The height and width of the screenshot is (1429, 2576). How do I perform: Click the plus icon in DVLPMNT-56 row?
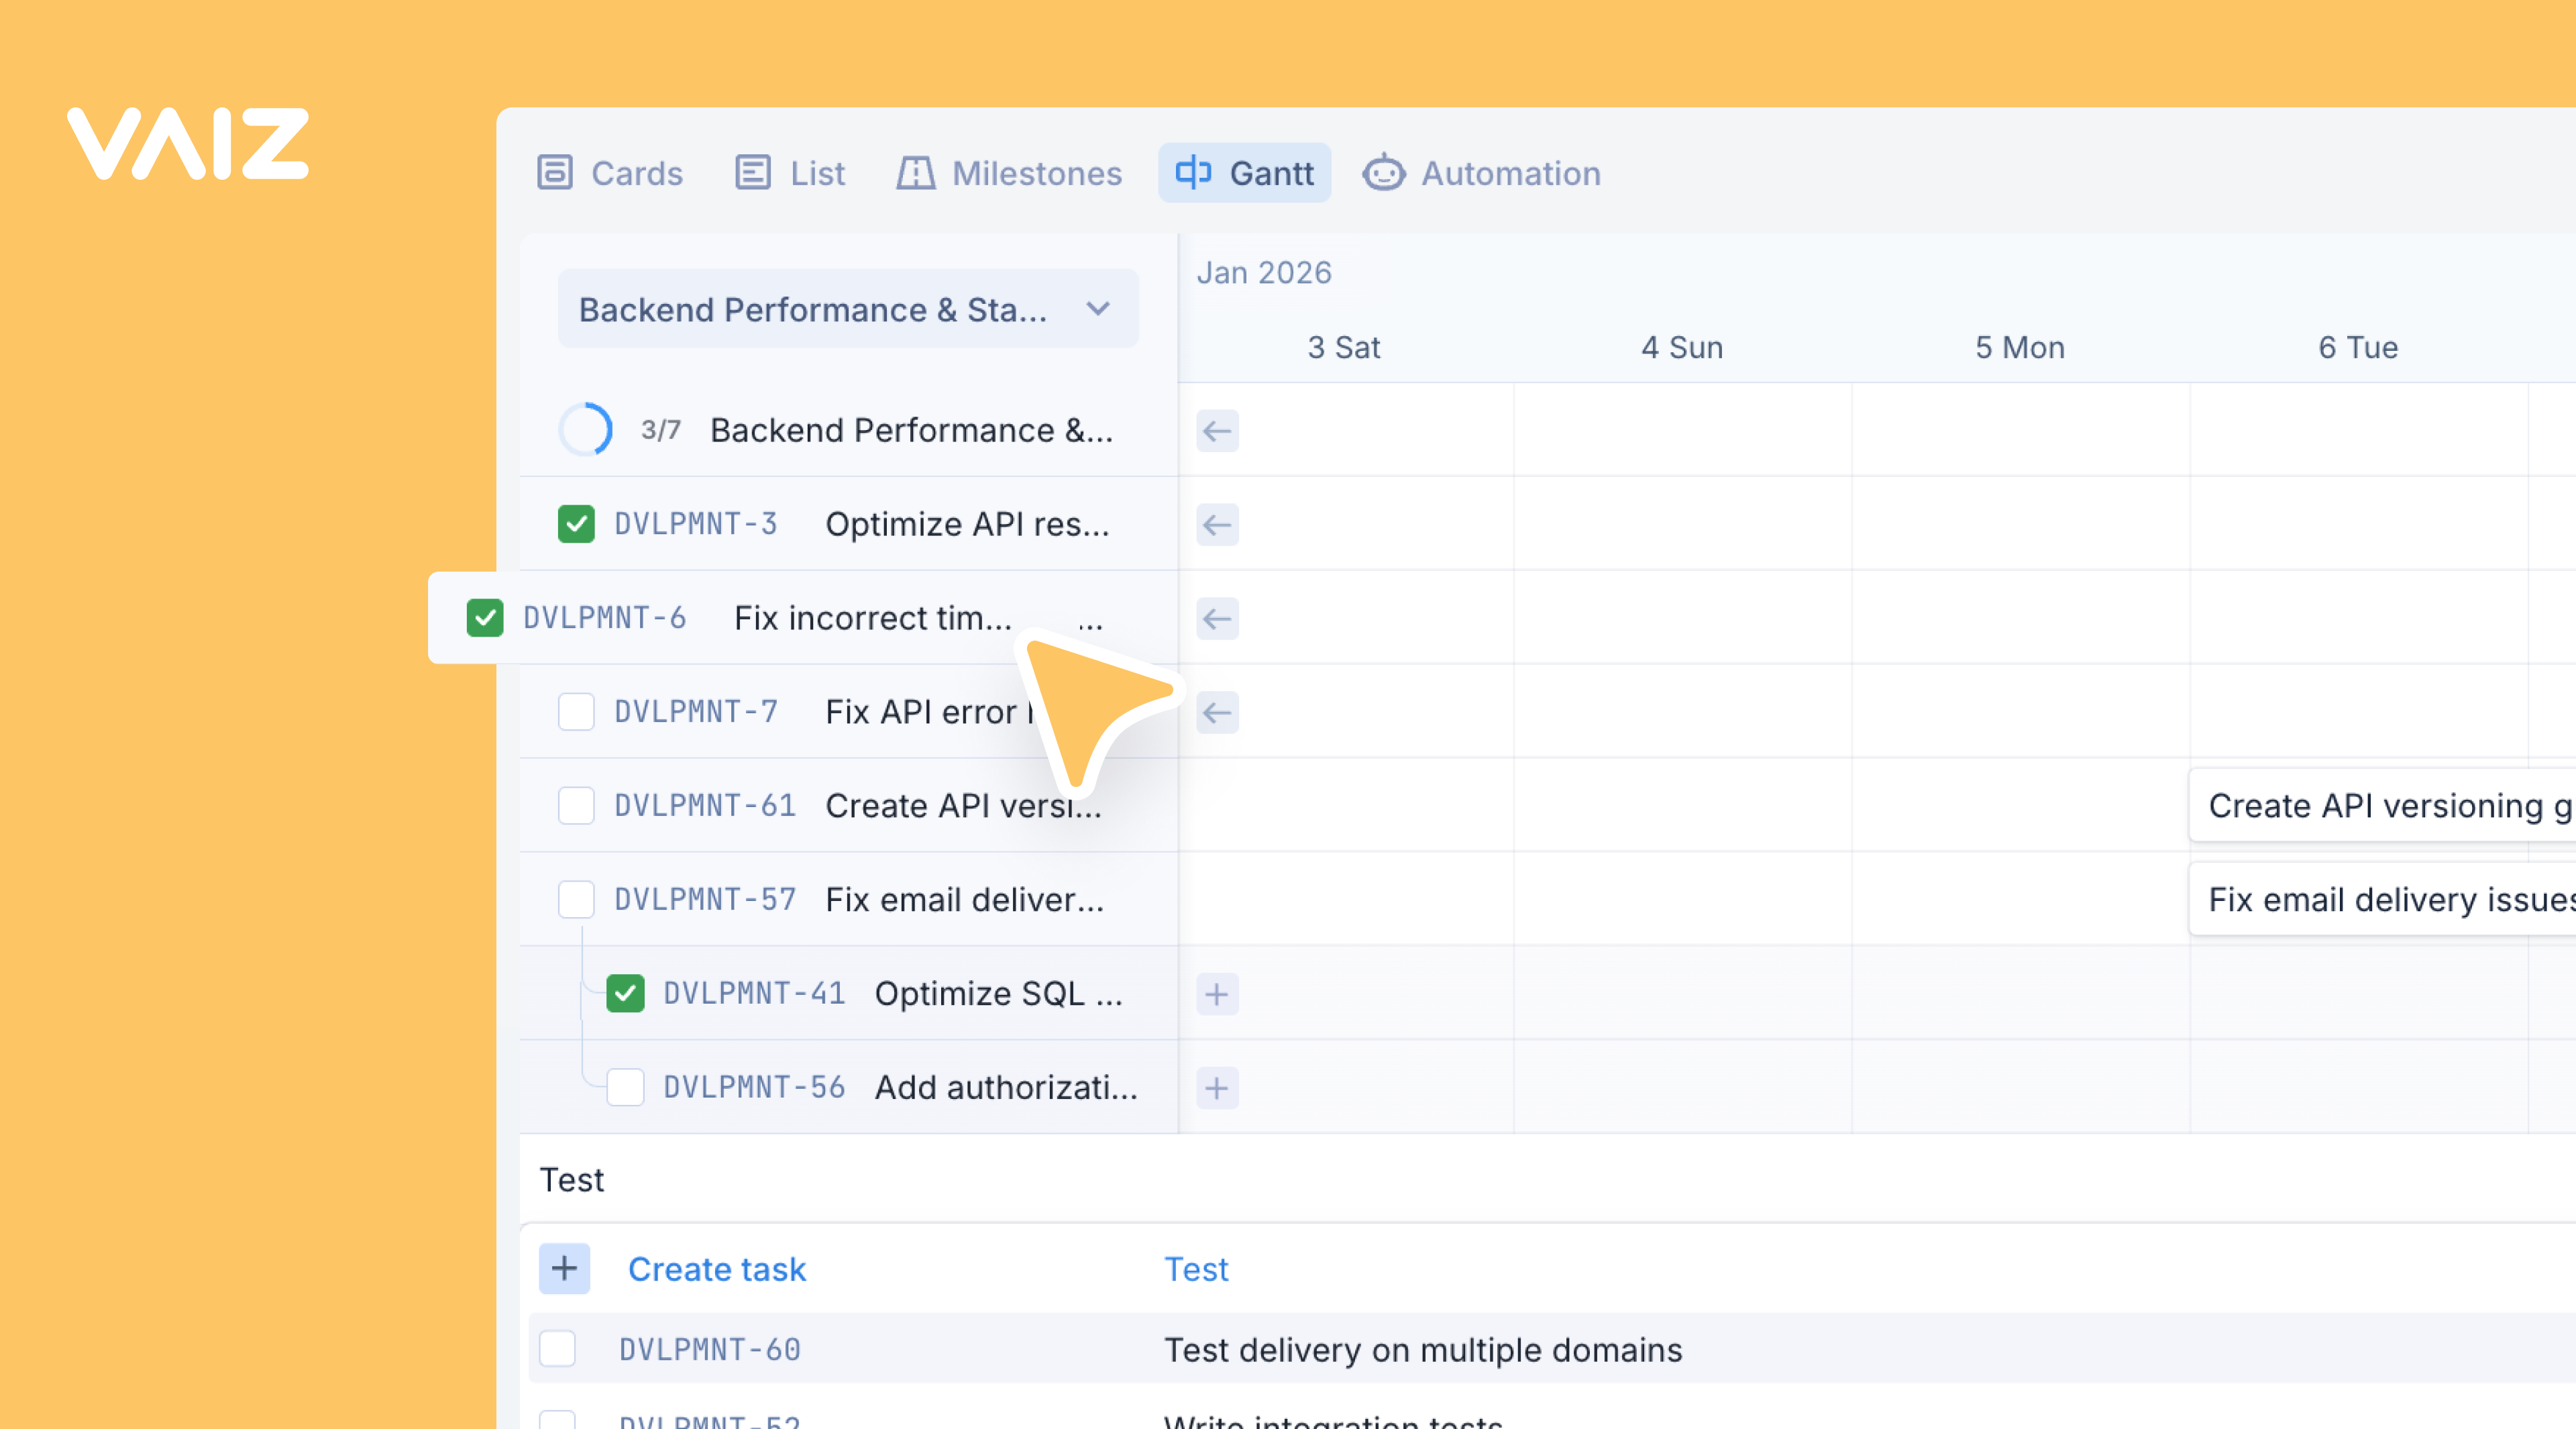point(1217,1088)
